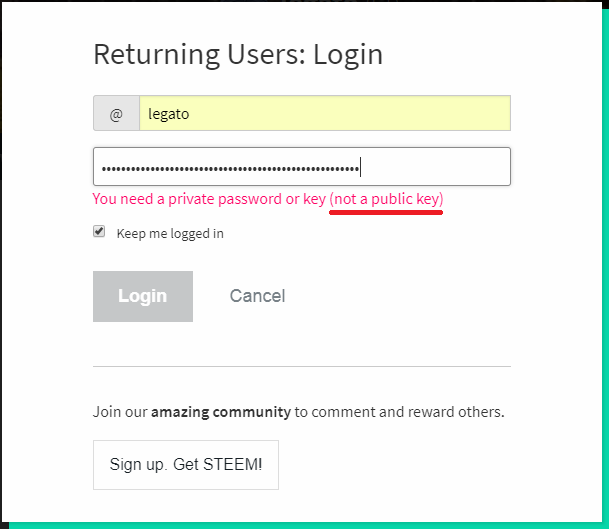Select the bold amazing community text

tap(221, 411)
